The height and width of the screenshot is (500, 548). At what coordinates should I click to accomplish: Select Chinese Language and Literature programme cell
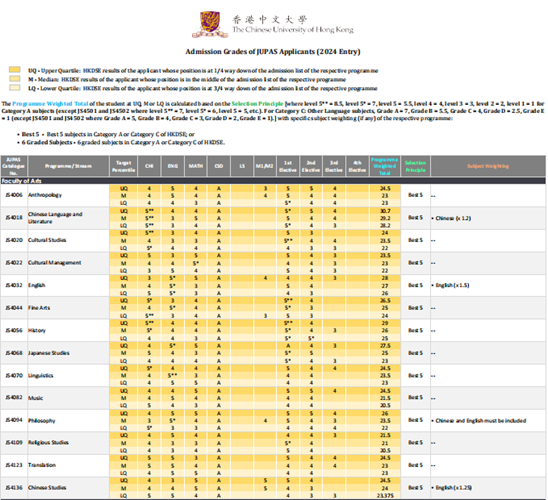point(55,218)
